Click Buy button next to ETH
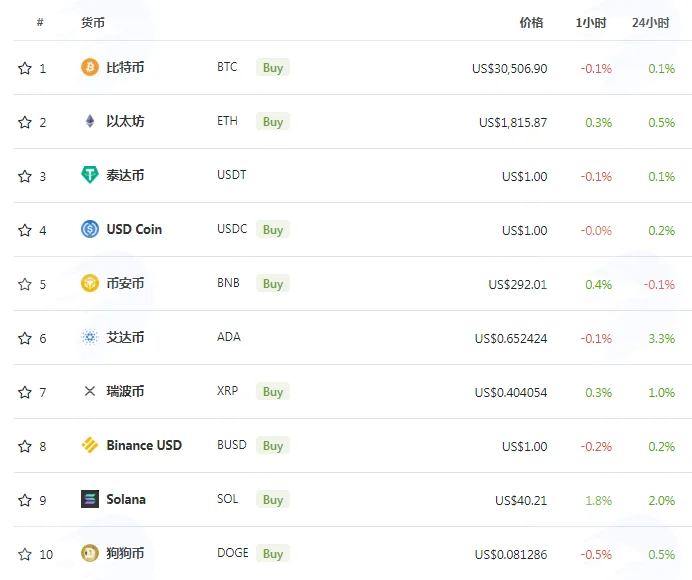The height and width of the screenshot is (580, 692). (x=273, y=121)
